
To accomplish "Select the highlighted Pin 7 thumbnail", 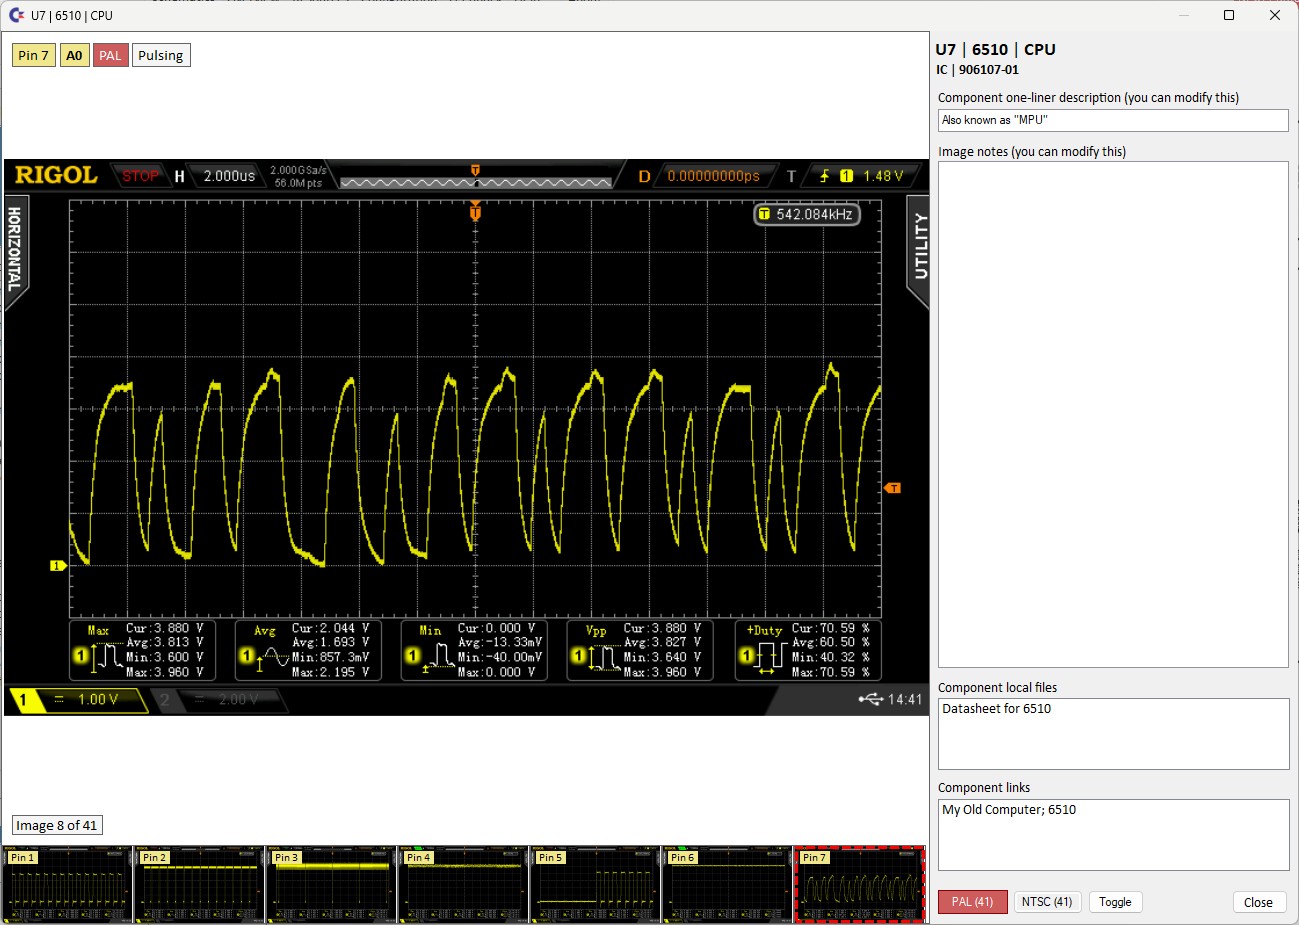I will pos(859,885).
